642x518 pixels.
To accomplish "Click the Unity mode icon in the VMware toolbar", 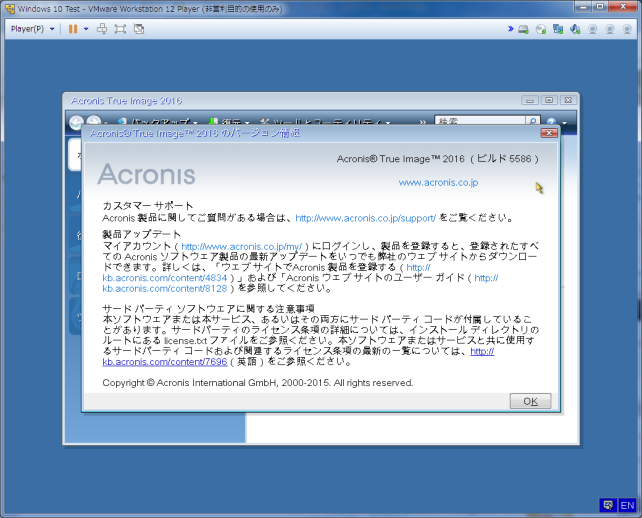I will [139, 29].
